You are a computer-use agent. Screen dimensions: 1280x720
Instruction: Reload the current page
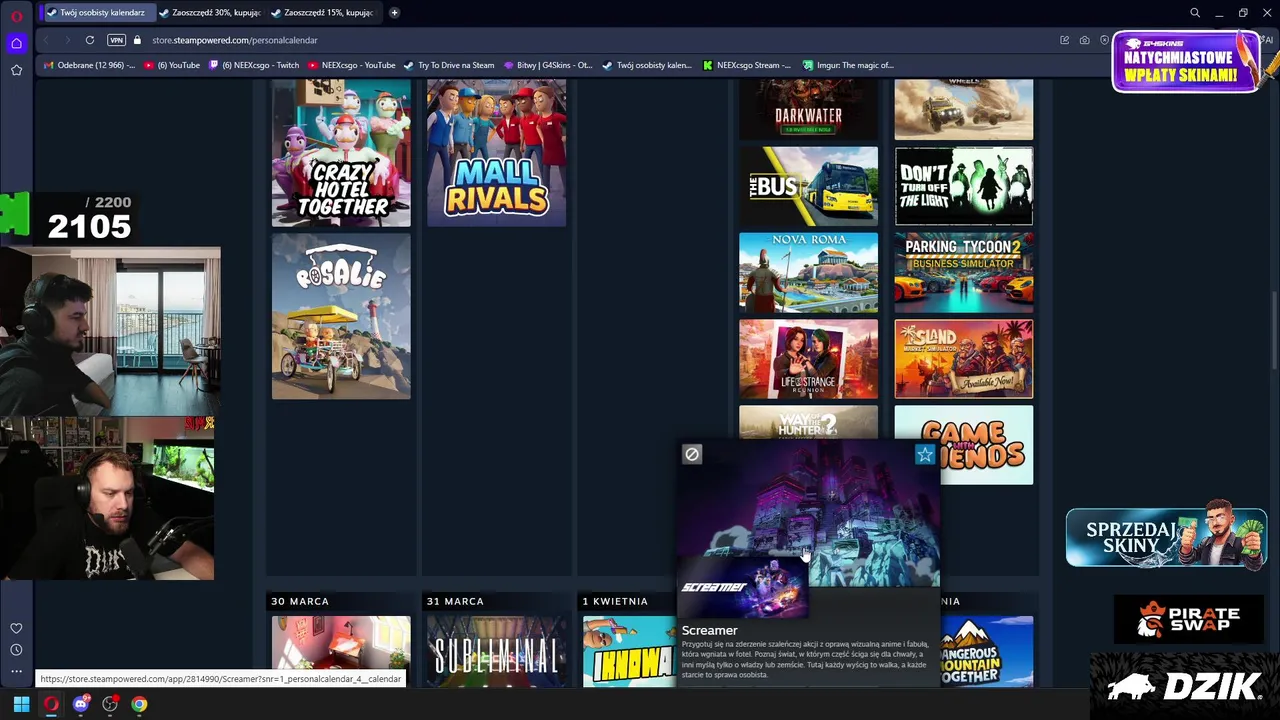90,40
